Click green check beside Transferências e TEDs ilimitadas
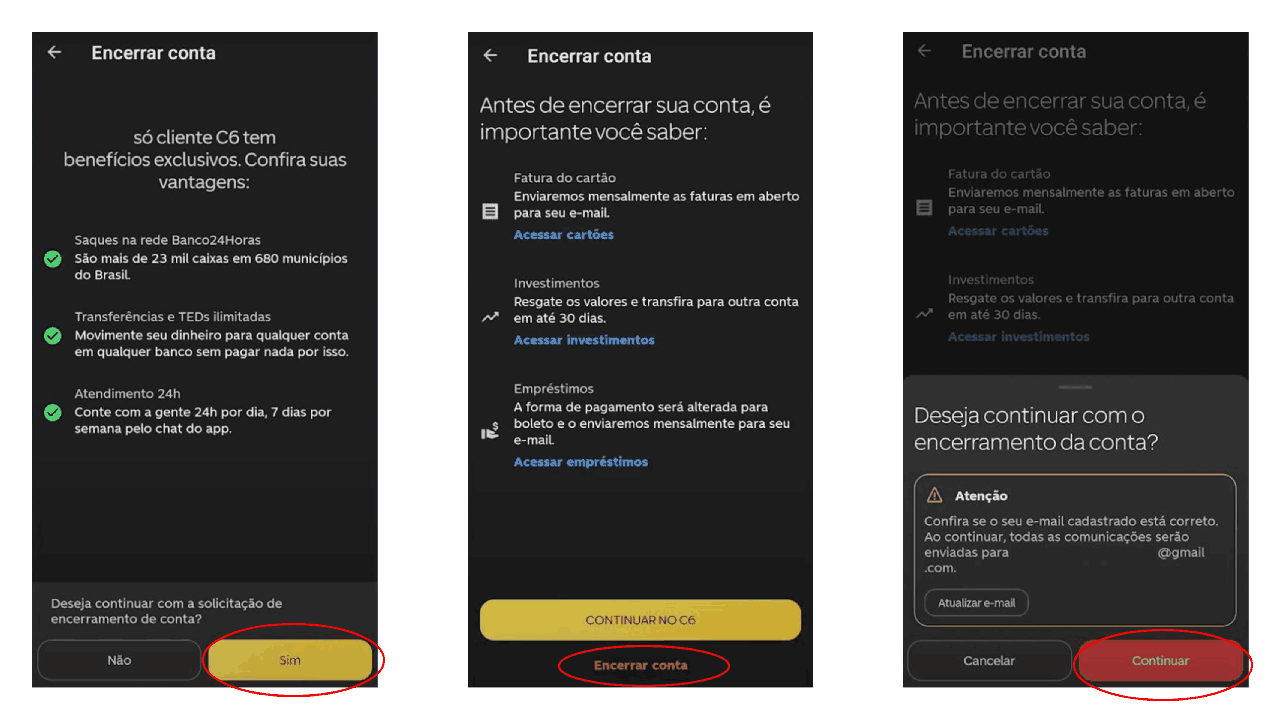The height and width of the screenshot is (720, 1280). pos(53,336)
